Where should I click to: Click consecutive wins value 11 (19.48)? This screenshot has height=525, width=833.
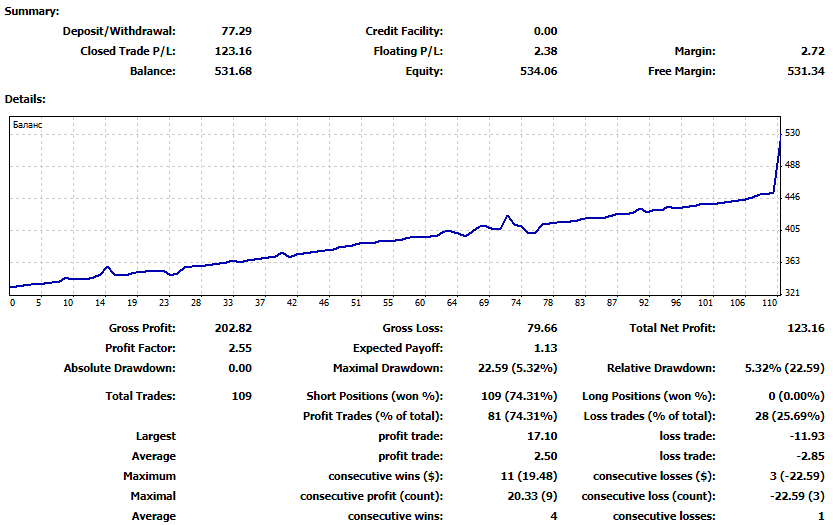point(529,477)
